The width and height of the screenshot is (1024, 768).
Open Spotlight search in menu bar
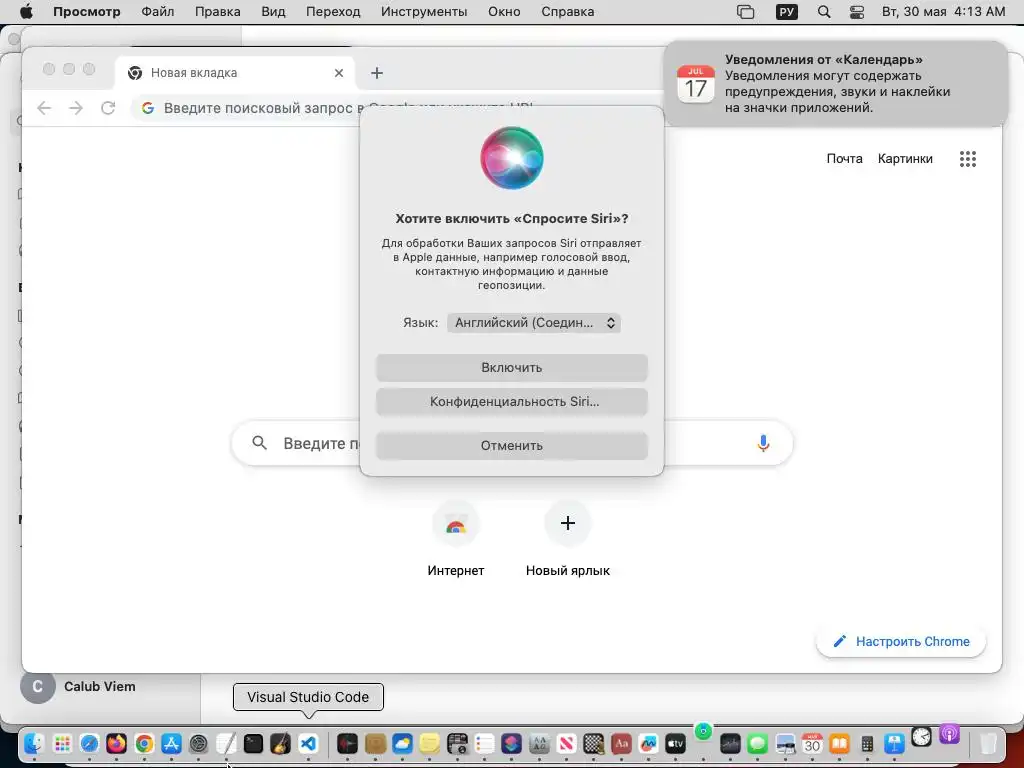click(x=824, y=12)
